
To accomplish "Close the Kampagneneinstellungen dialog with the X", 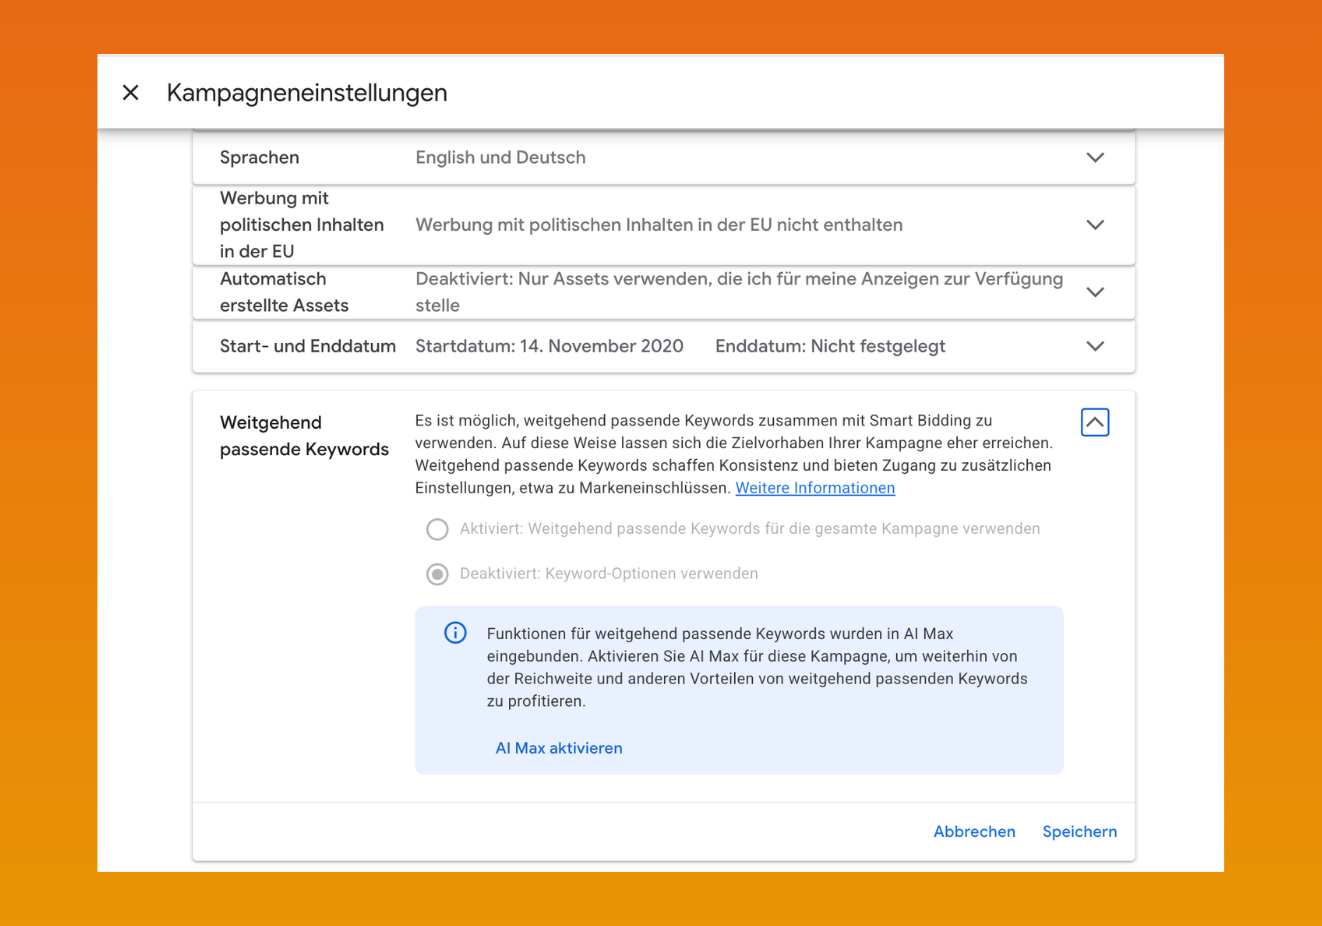I will tap(130, 93).
